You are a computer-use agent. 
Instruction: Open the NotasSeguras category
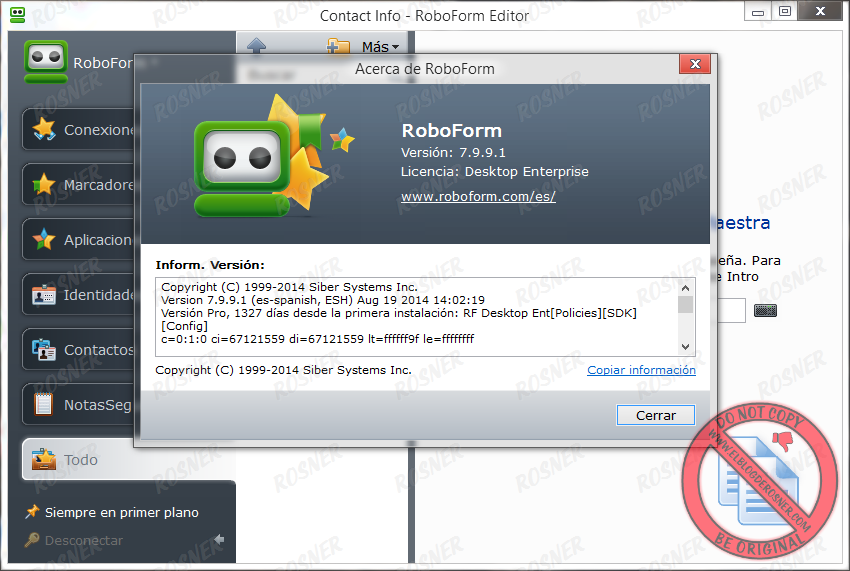pos(78,405)
